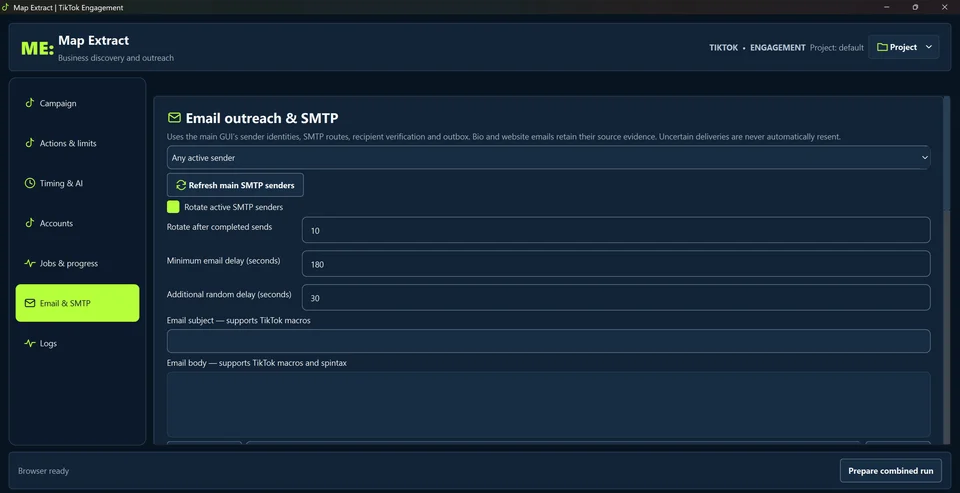Click the envelope icon in Email & SMTP tab
The image size is (960, 493).
(x=29, y=303)
